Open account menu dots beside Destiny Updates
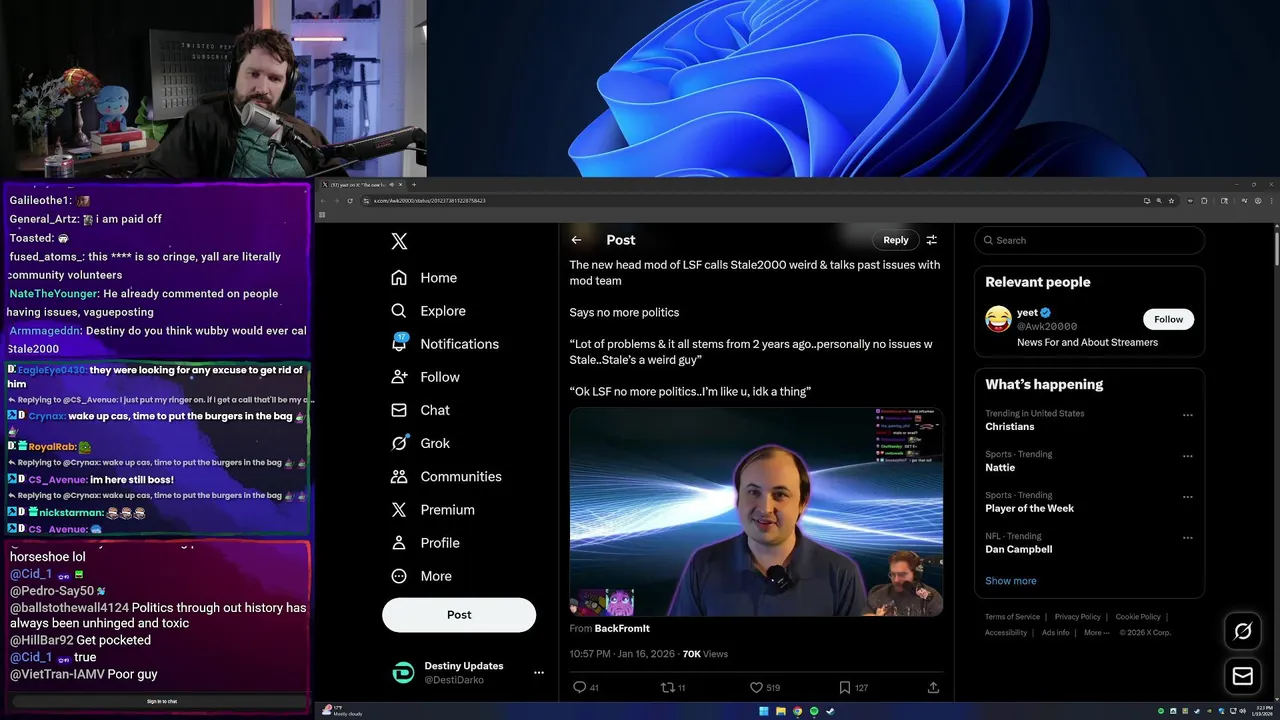The image size is (1280, 720). [x=539, y=673]
